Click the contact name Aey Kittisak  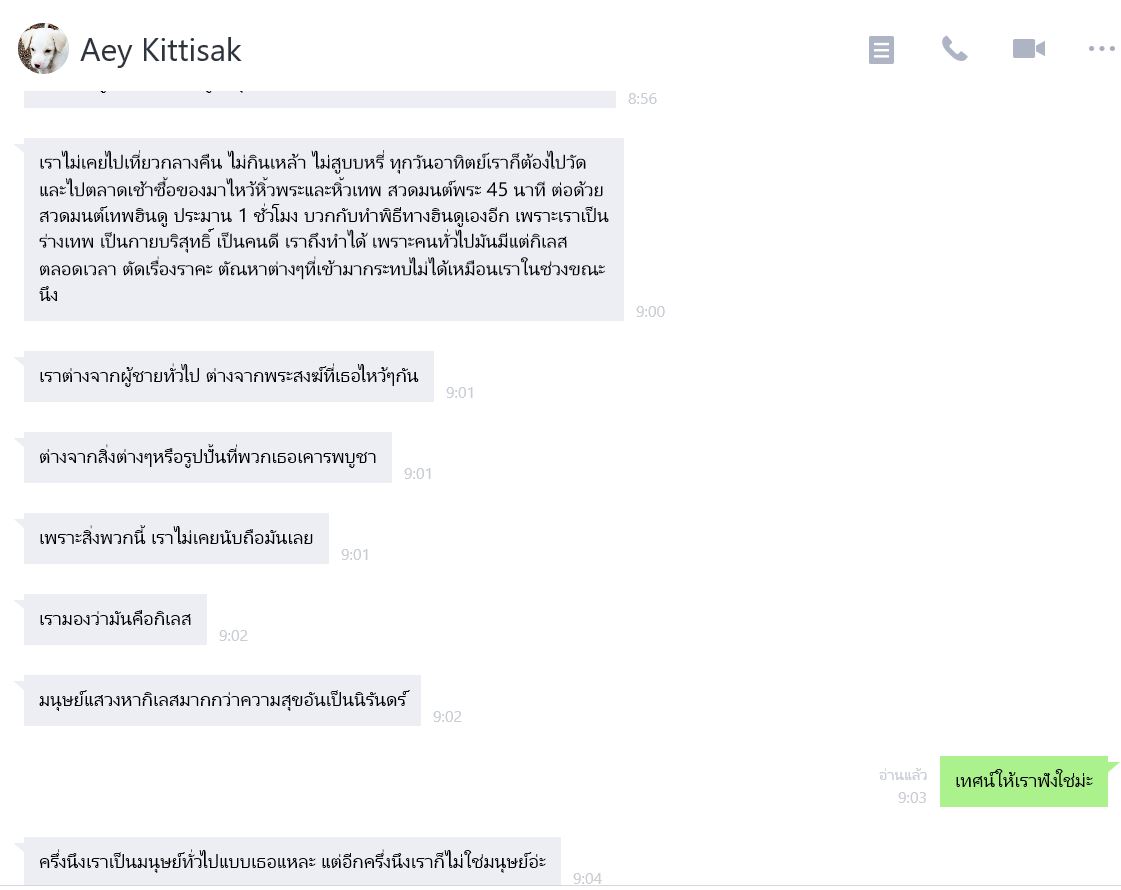point(161,50)
